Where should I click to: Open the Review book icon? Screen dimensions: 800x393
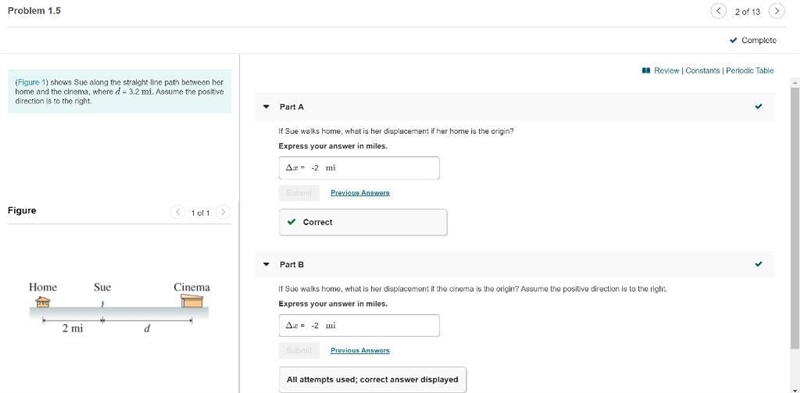point(646,70)
